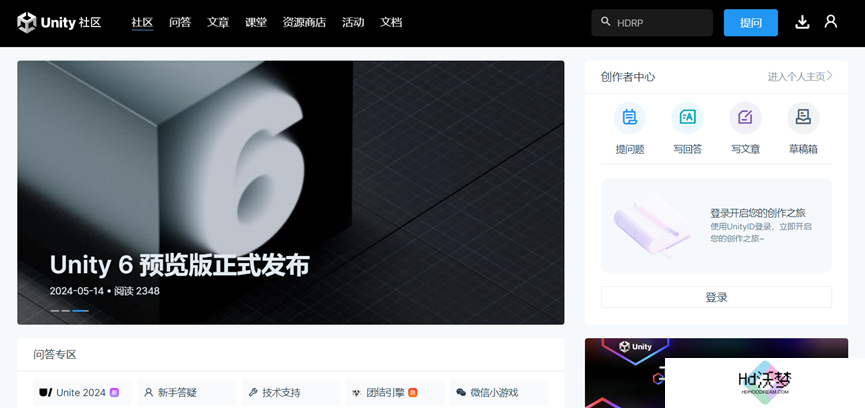
Task: Click the 提问题 icon
Action: pos(629,117)
